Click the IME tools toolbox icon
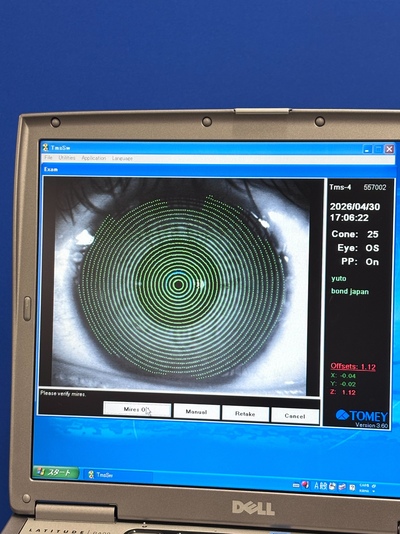 (x=342, y=487)
